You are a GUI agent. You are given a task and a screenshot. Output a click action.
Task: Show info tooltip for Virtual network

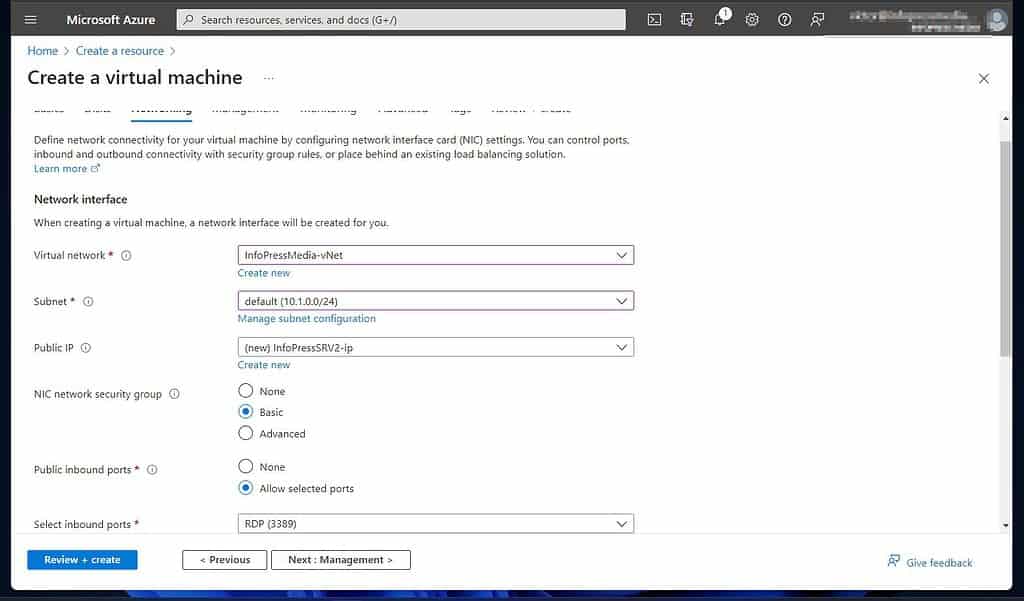tap(126, 255)
